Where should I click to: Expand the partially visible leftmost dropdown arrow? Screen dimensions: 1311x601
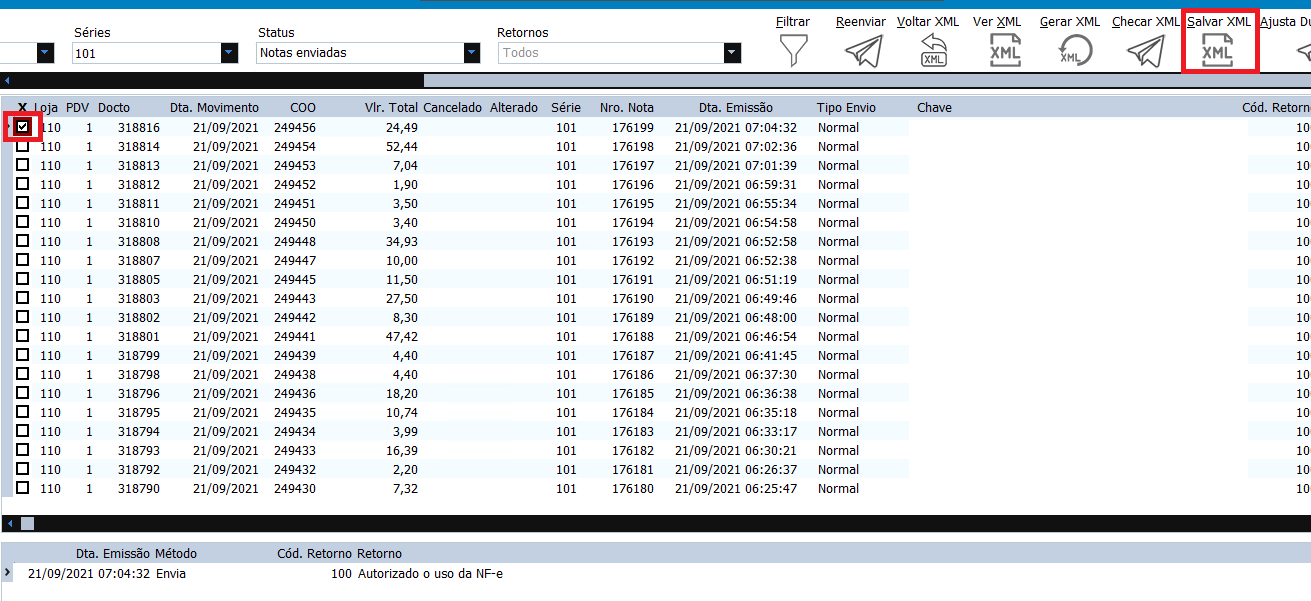tap(45, 53)
